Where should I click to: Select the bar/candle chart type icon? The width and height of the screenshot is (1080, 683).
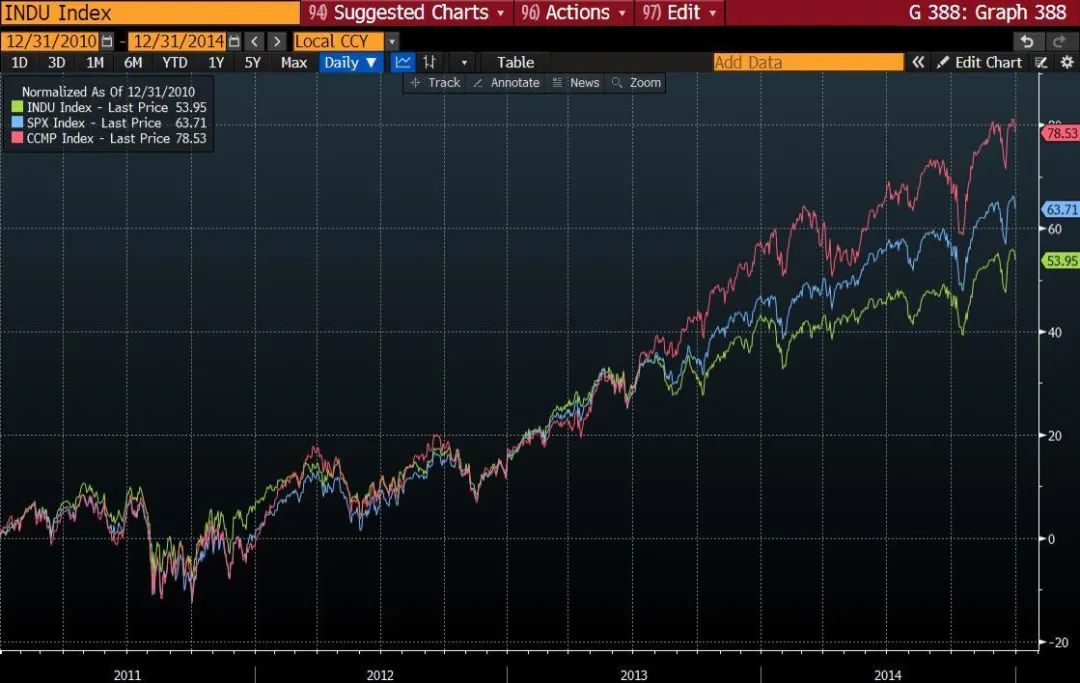coord(429,63)
